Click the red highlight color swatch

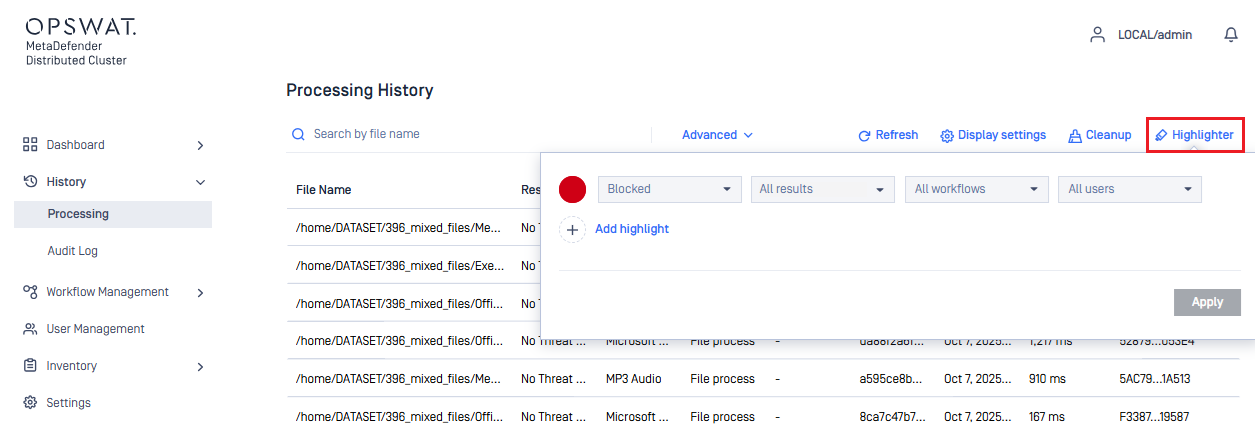572,189
